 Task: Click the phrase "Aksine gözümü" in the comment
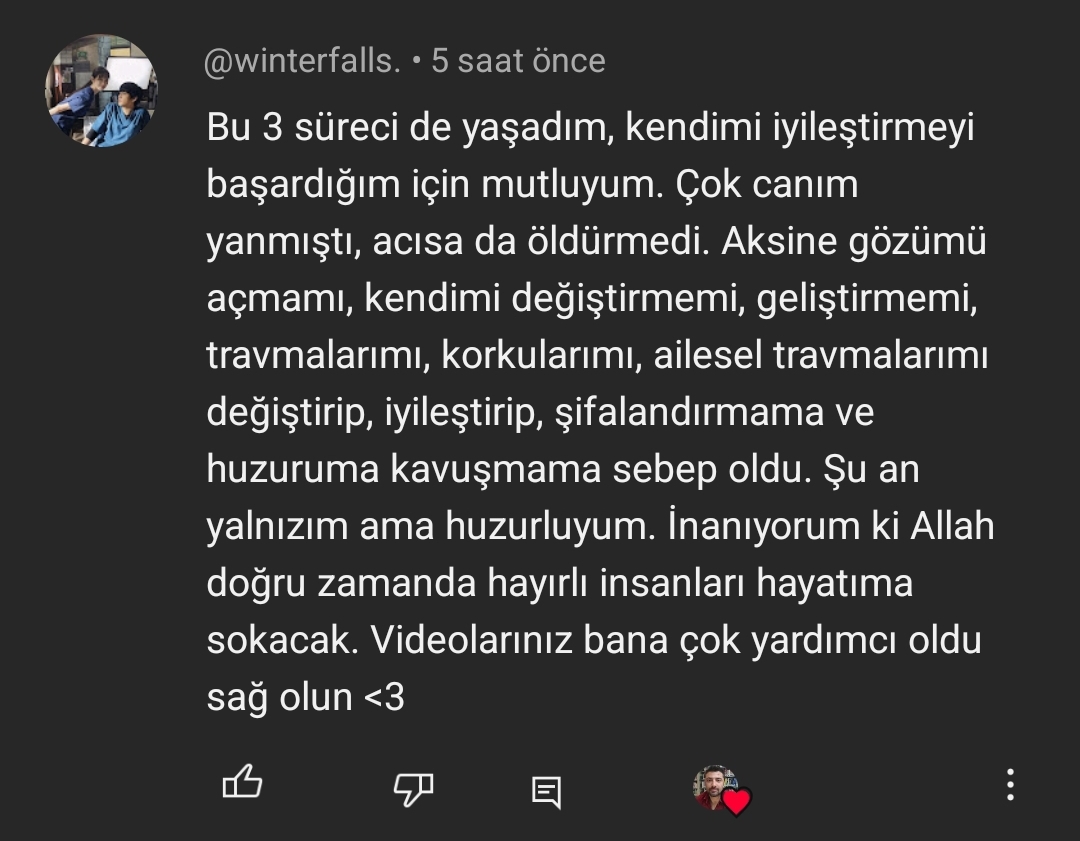854,242
